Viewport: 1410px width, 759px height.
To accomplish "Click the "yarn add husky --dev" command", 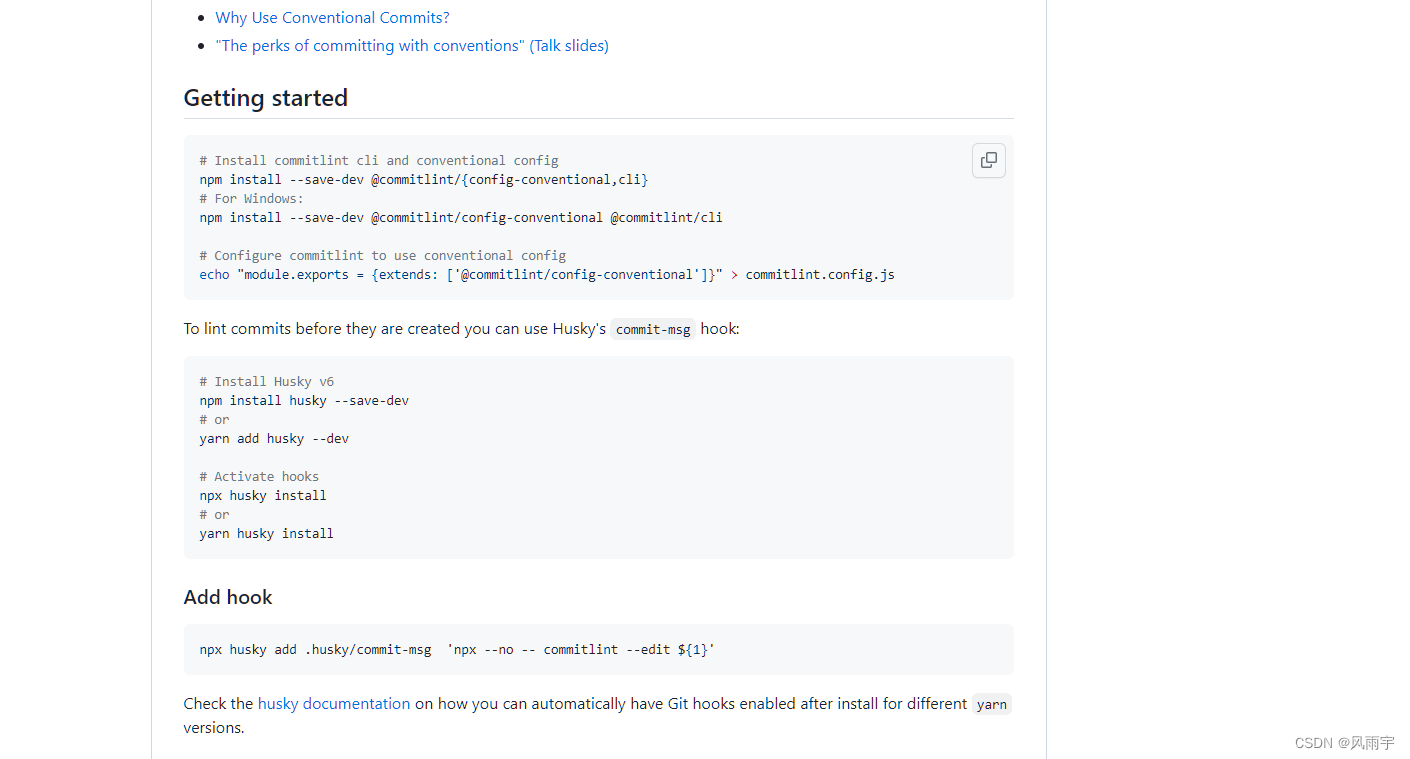I will pos(274,437).
